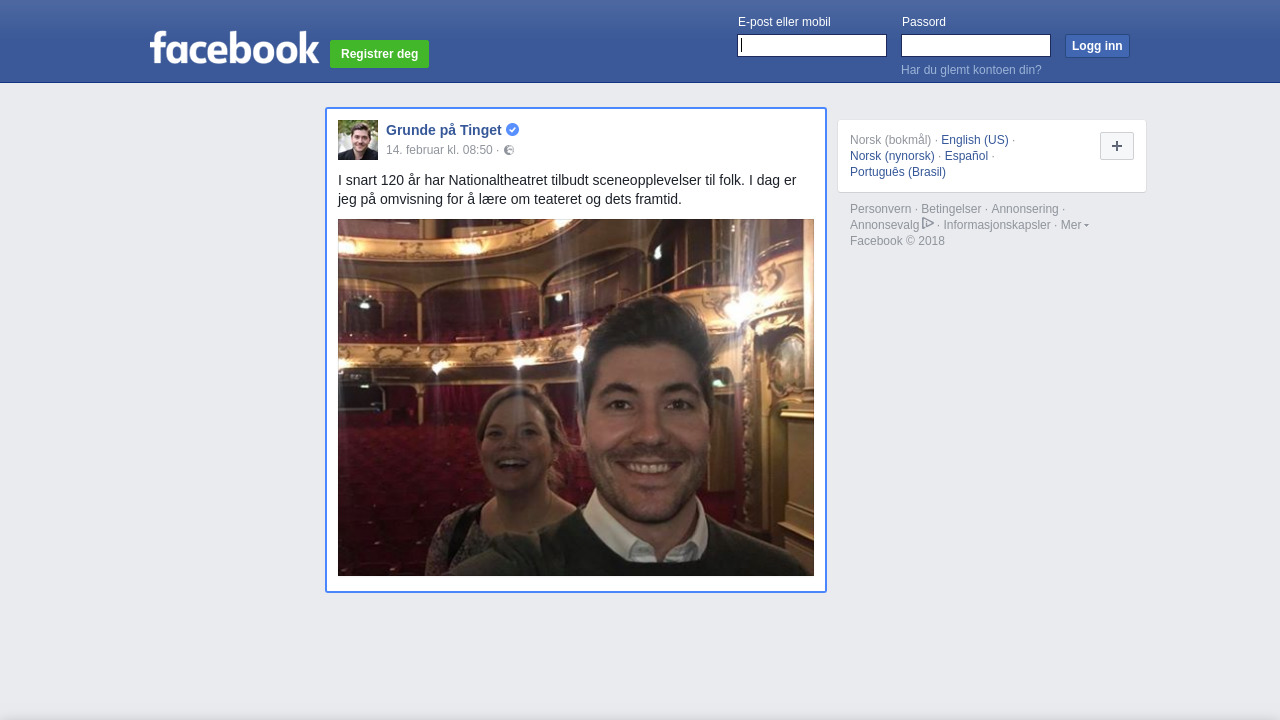Click the post text about Nationaltheatret
The image size is (1280, 720).
[x=567, y=190]
